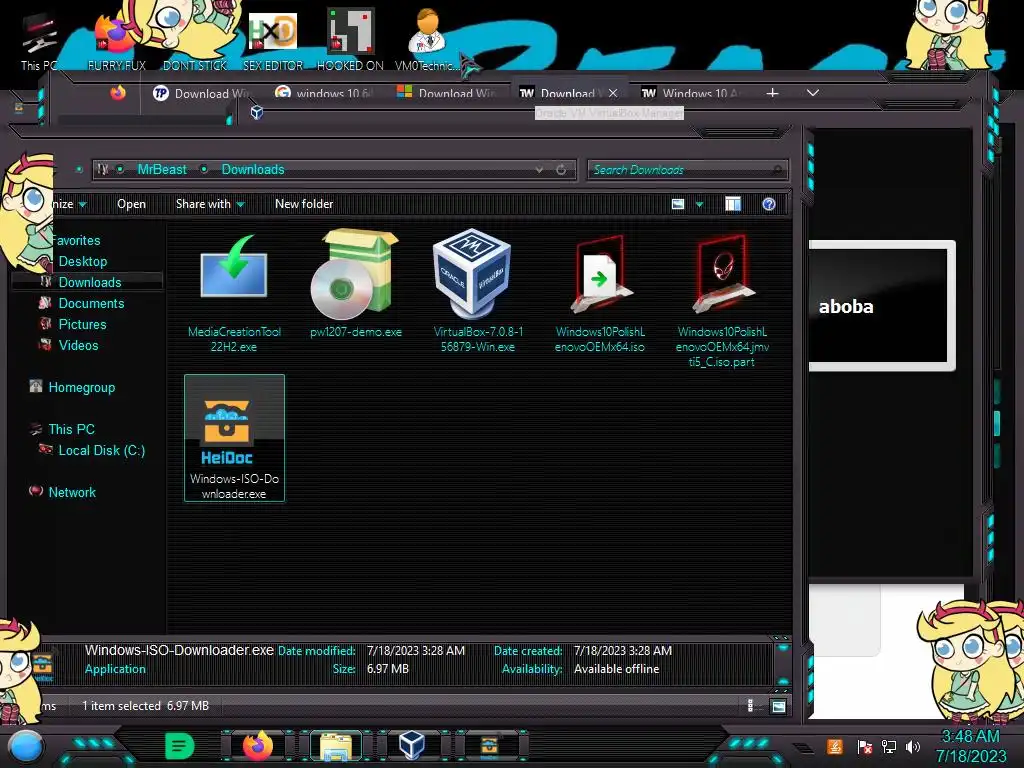Image resolution: width=1024 pixels, height=768 pixels.
Task: Select This PC in navigation pane
Action: point(71,430)
